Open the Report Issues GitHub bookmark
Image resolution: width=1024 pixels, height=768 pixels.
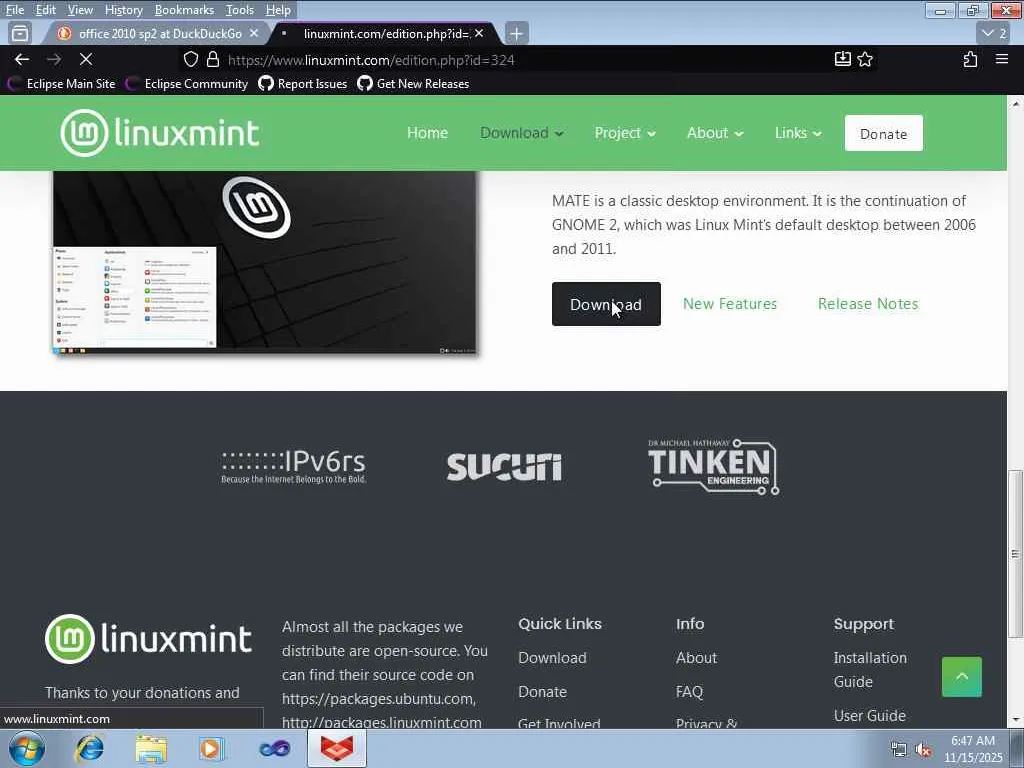coord(303,84)
